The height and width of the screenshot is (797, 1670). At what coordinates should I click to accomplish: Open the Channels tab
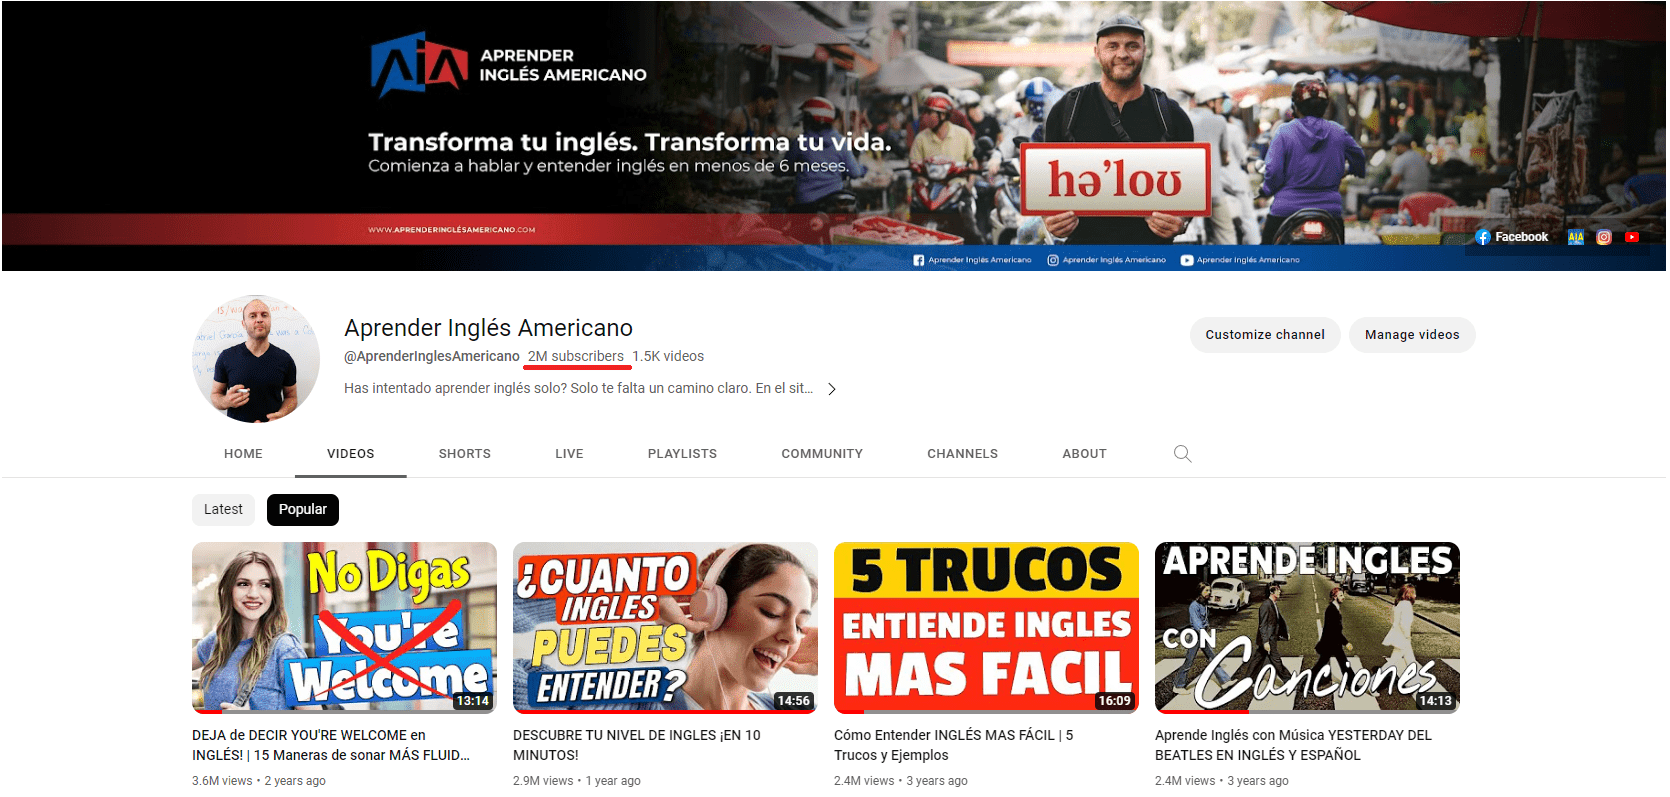point(962,454)
